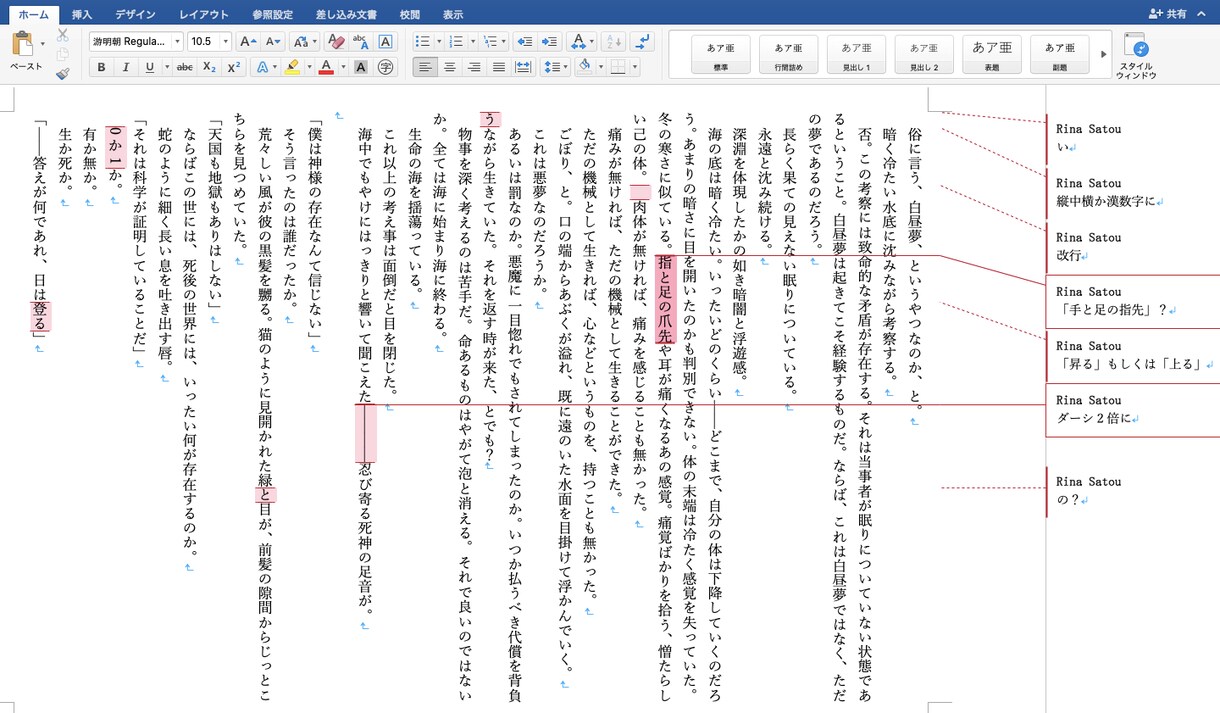Click the enclosed character border A icon
1220x713 pixels.
click(386, 41)
